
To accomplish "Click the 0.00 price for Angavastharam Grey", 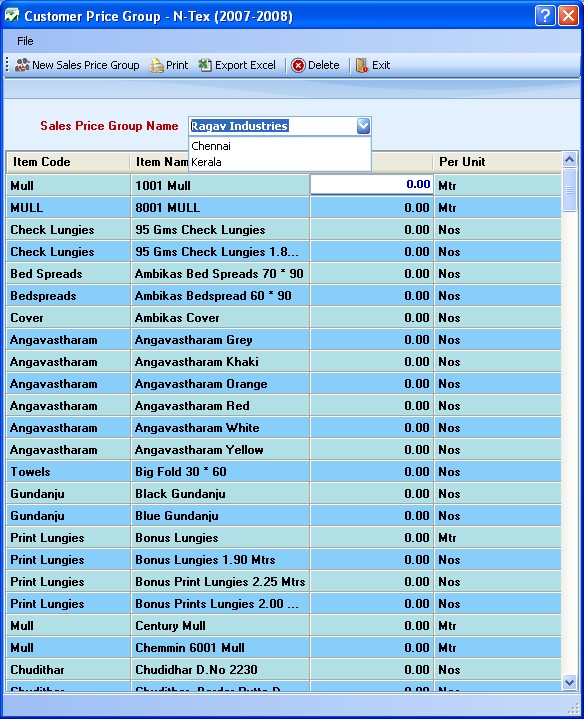I will coord(372,340).
